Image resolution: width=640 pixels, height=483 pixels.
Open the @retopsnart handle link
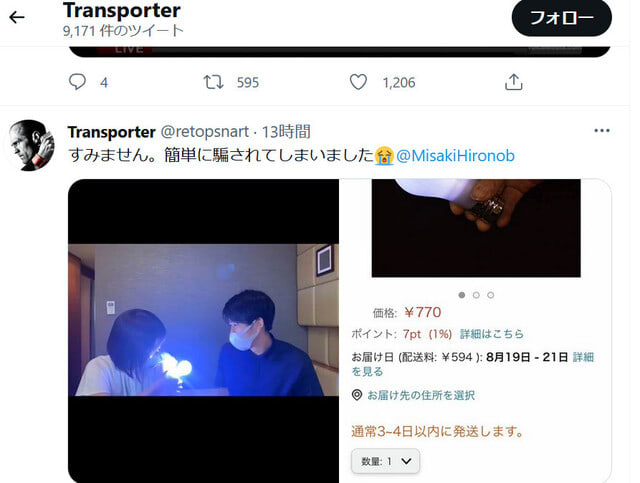(204, 132)
